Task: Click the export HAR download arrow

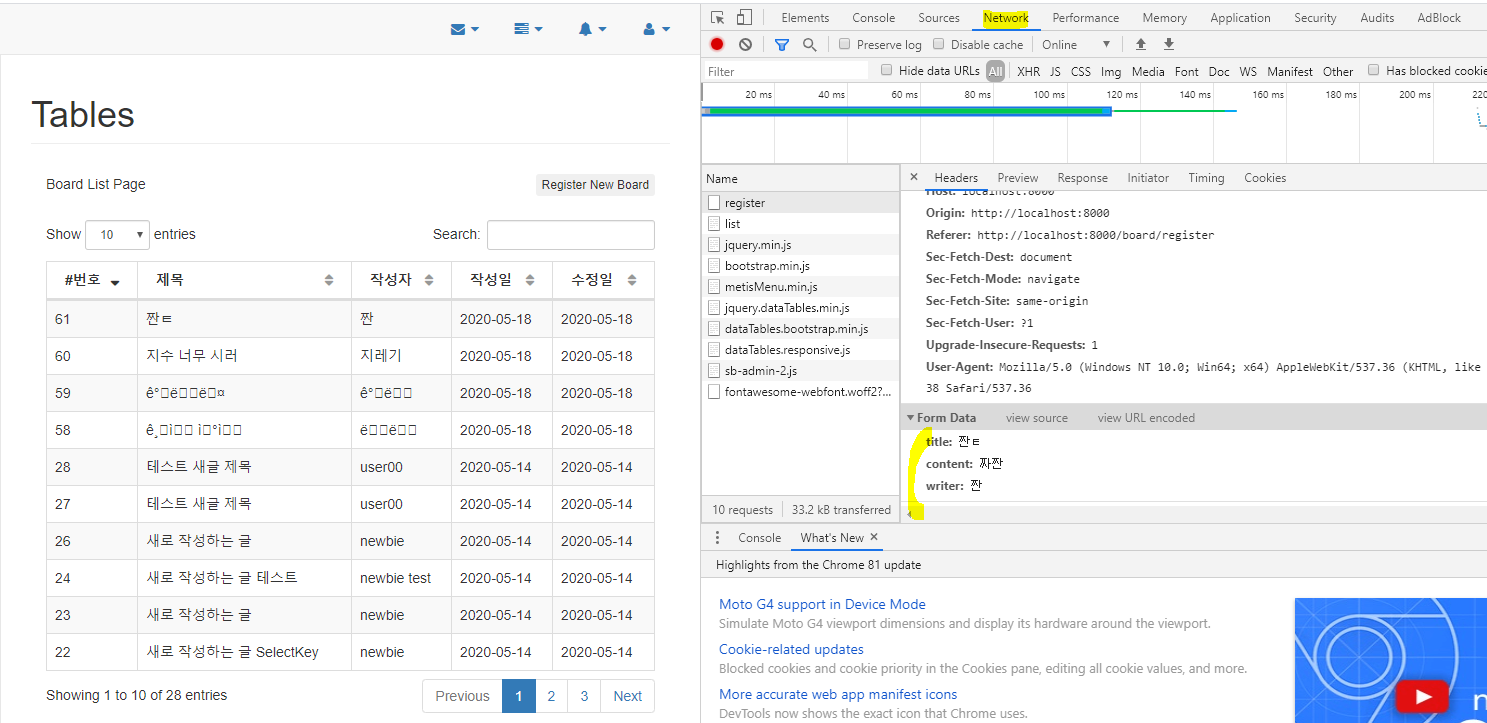Action: pyautogui.click(x=1168, y=44)
